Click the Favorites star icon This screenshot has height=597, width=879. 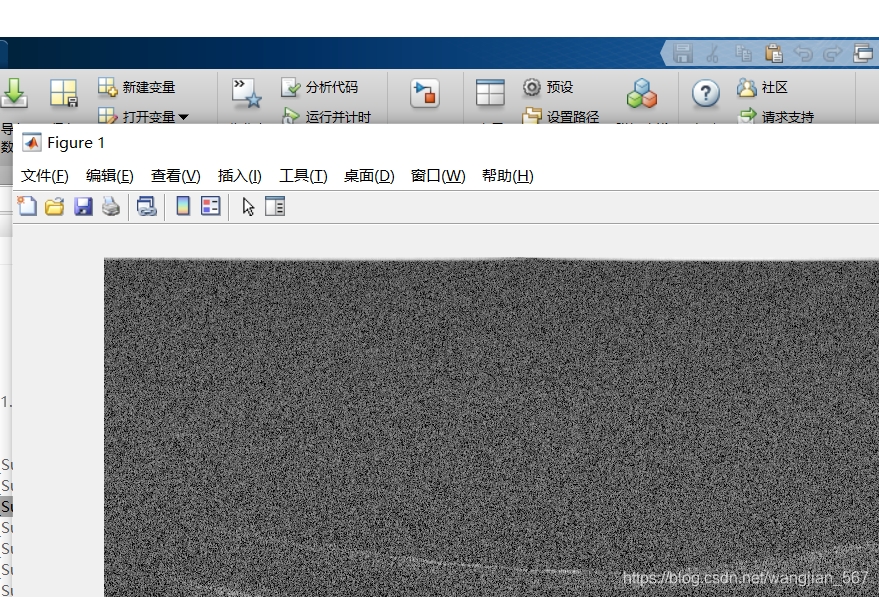pos(247,92)
